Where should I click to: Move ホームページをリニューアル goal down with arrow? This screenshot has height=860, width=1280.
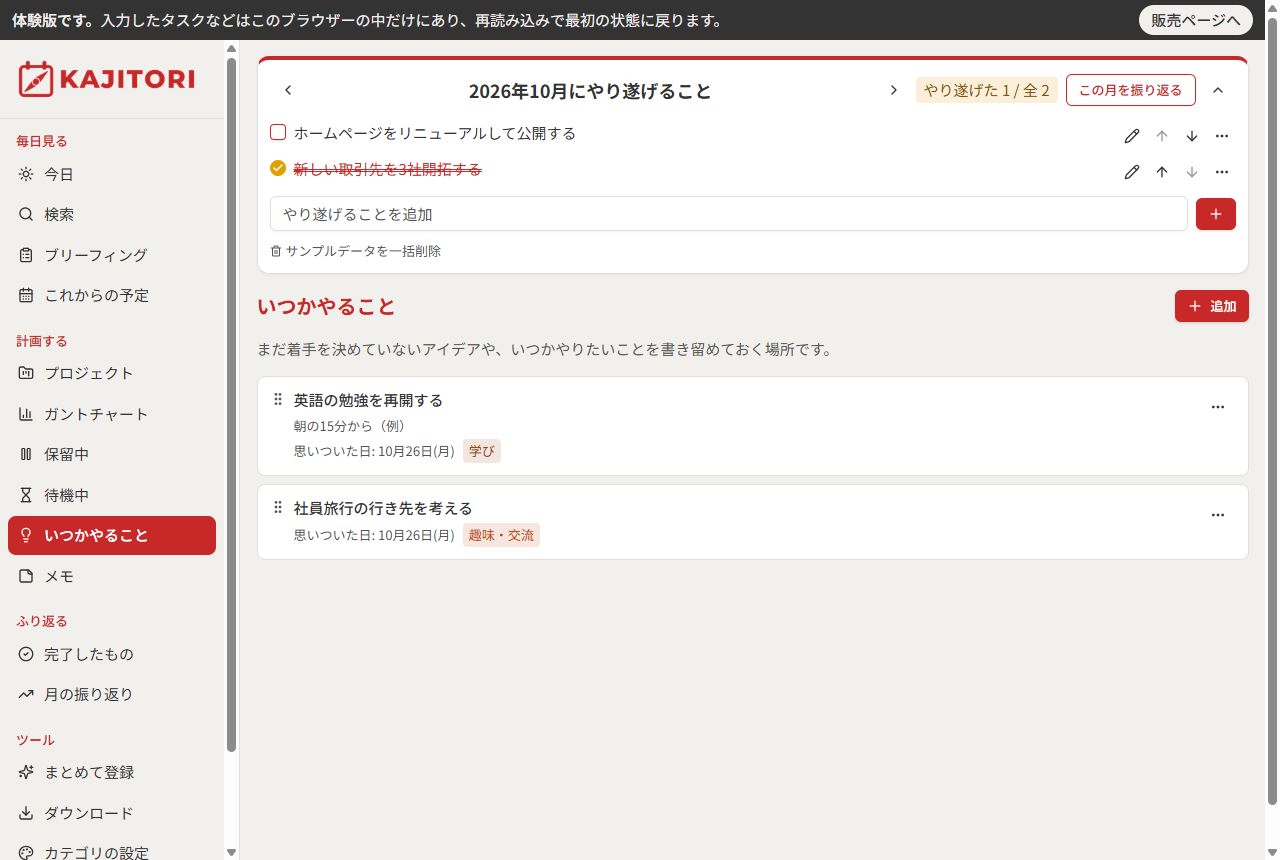(1192, 136)
